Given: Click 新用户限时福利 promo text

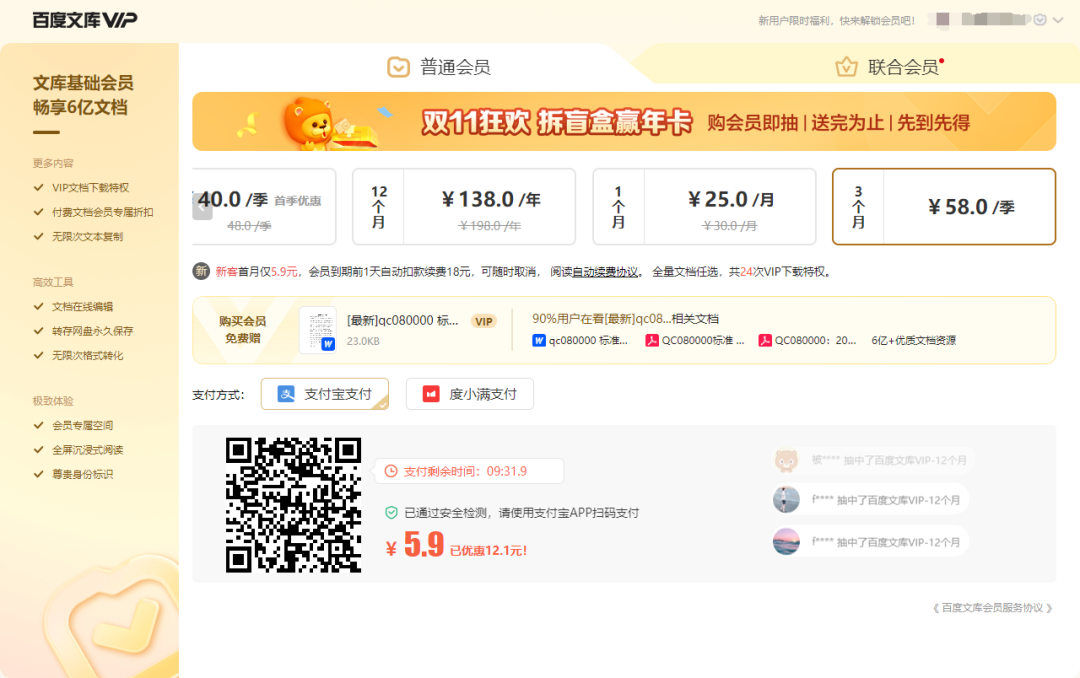Looking at the screenshot, I should click(836, 21).
